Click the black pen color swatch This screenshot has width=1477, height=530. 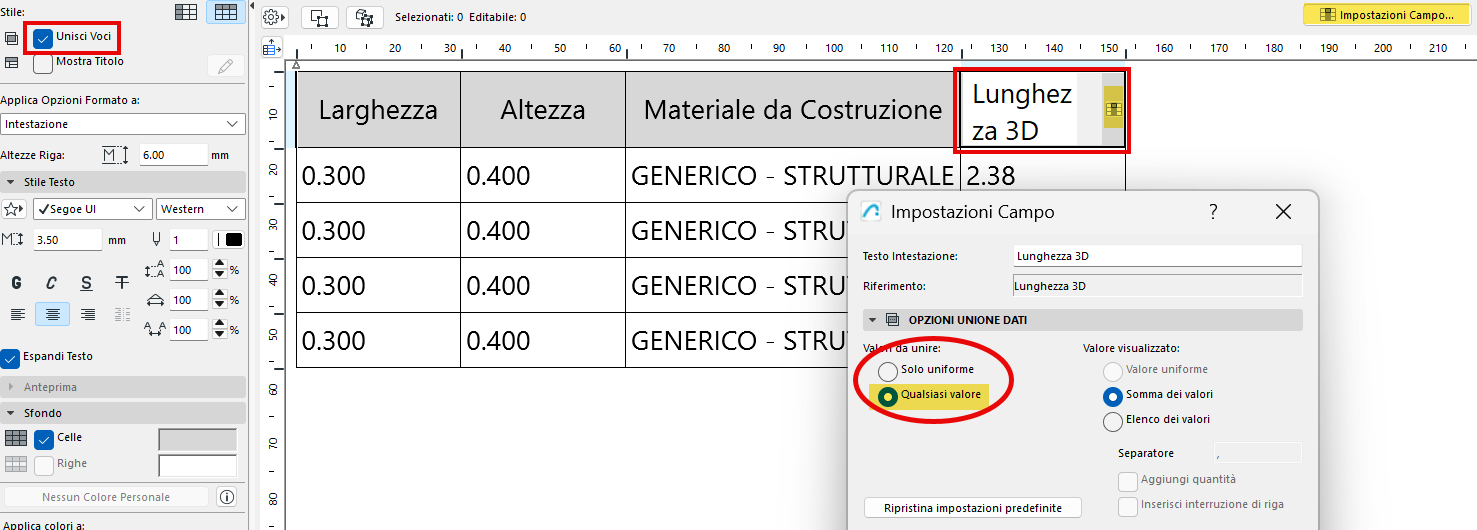(233, 239)
